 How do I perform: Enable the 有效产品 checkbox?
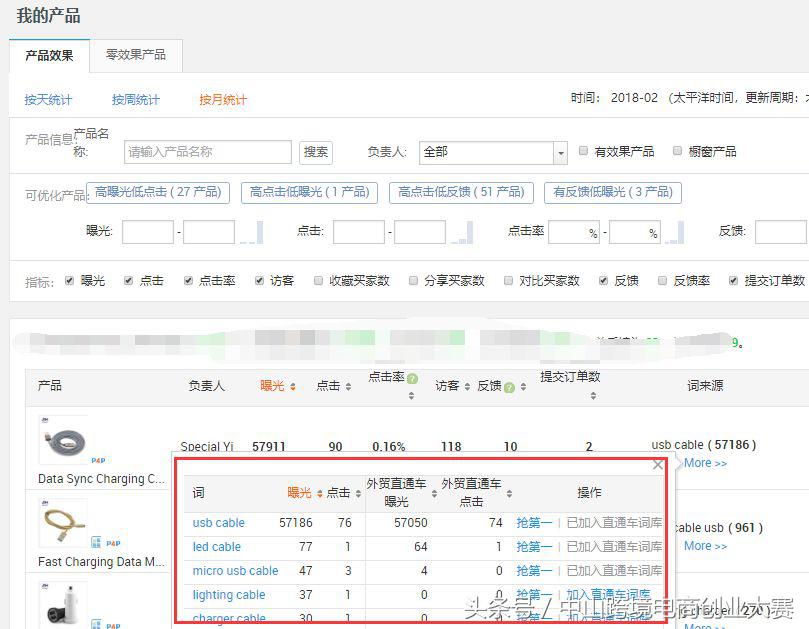(584, 150)
